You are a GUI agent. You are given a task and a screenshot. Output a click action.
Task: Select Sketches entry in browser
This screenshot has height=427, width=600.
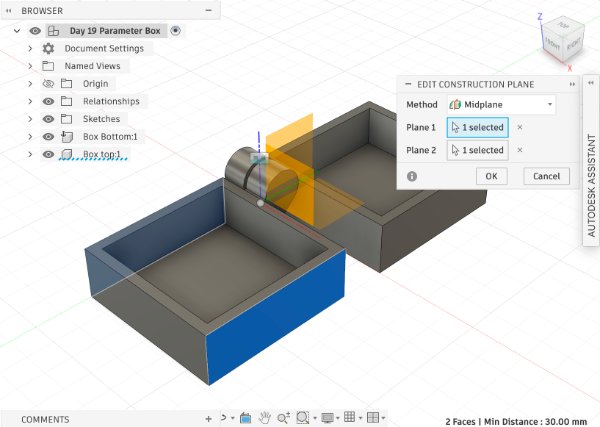pos(101,119)
